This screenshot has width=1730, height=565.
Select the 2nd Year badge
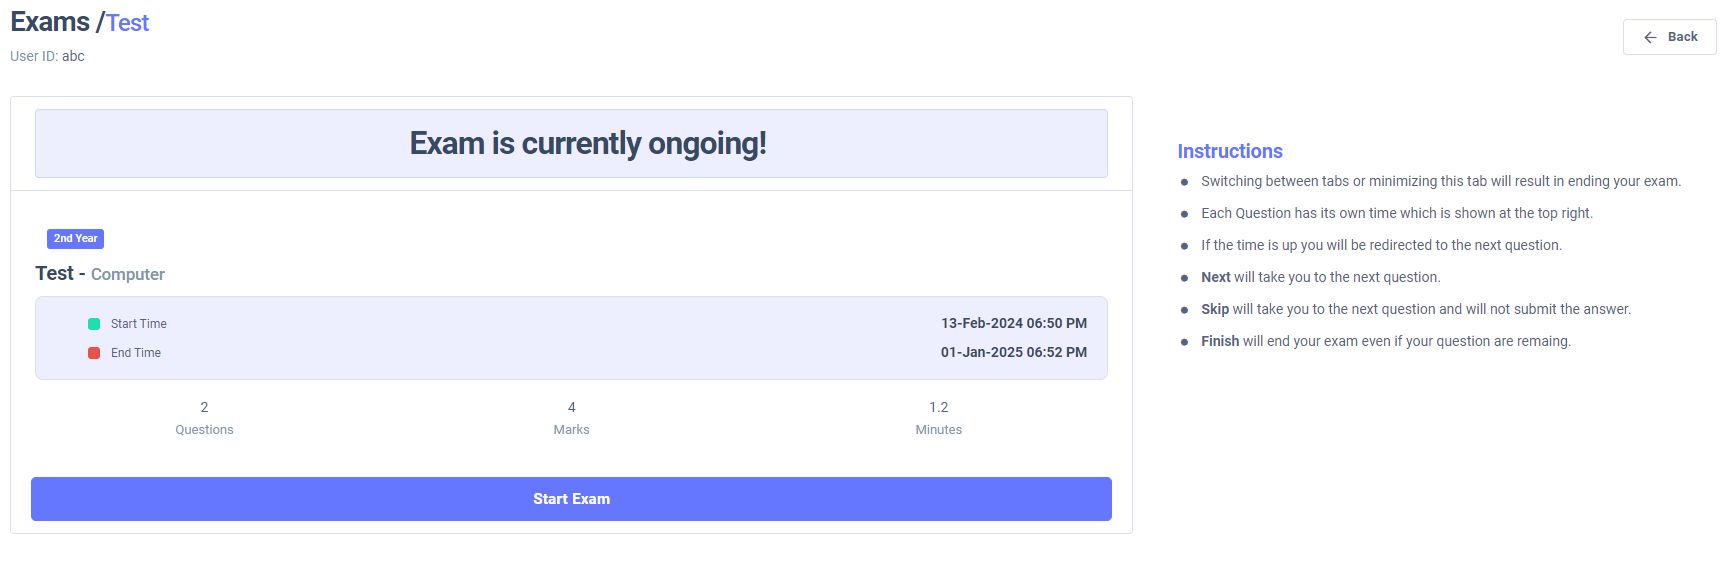coord(75,239)
